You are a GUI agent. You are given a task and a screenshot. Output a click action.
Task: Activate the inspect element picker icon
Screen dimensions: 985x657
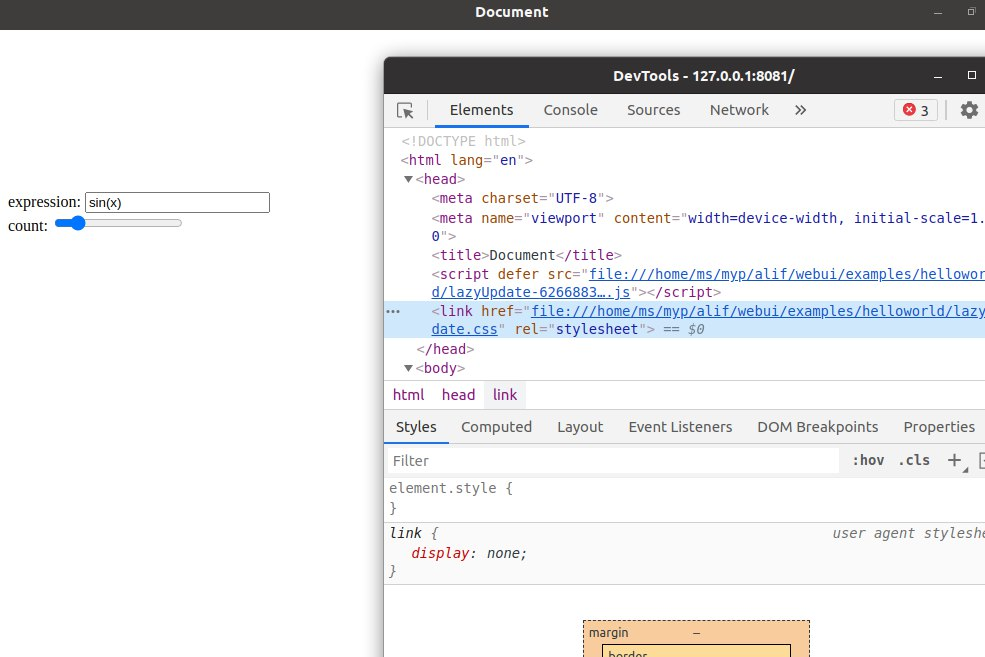405,111
